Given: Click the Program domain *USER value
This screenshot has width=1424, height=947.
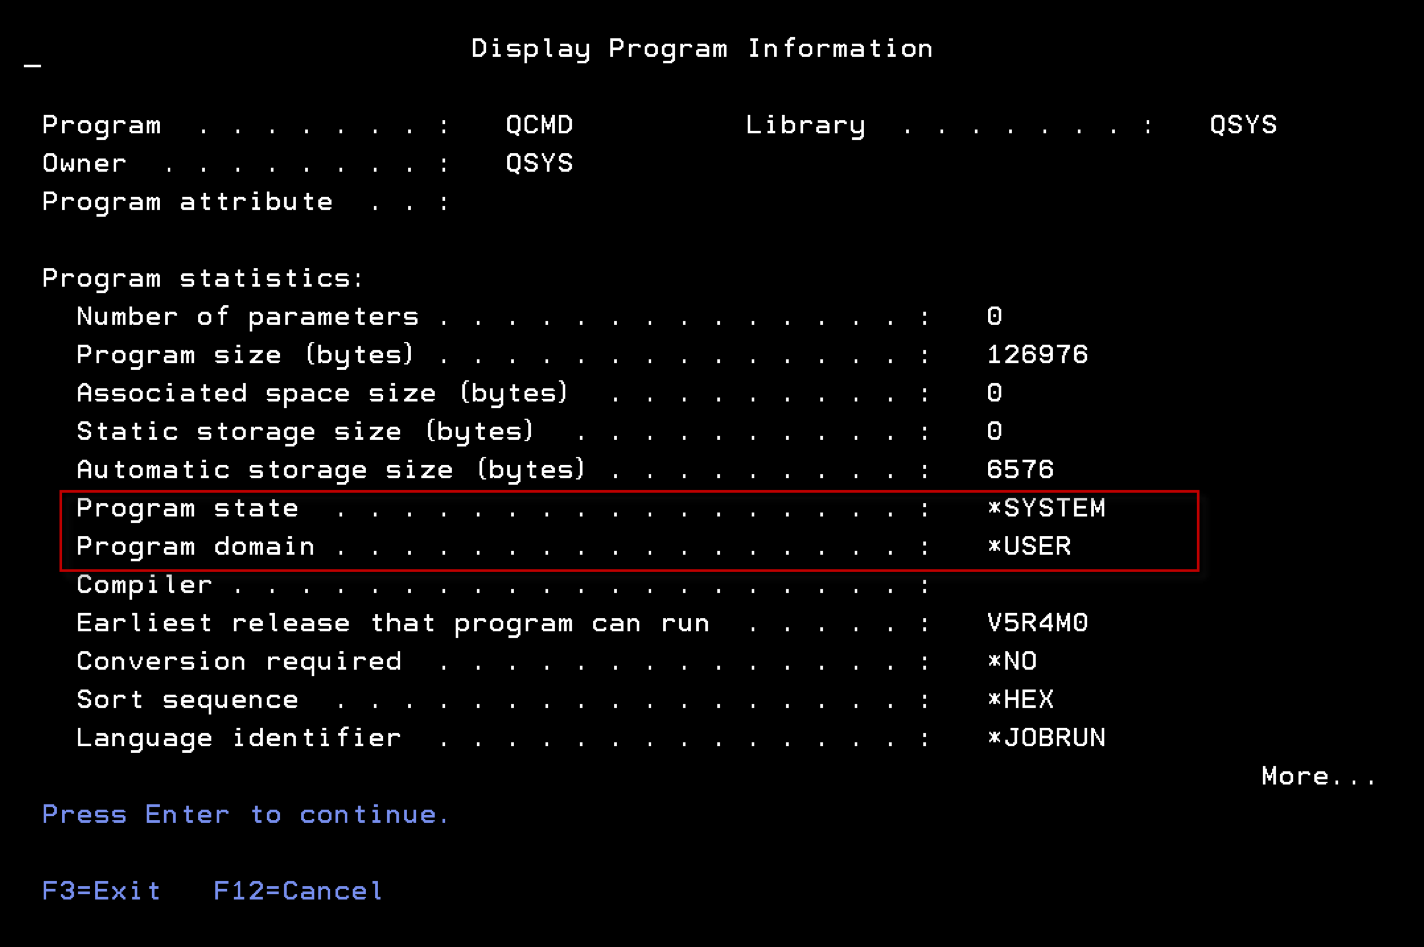Looking at the screenshot, I should (1029, 546).
